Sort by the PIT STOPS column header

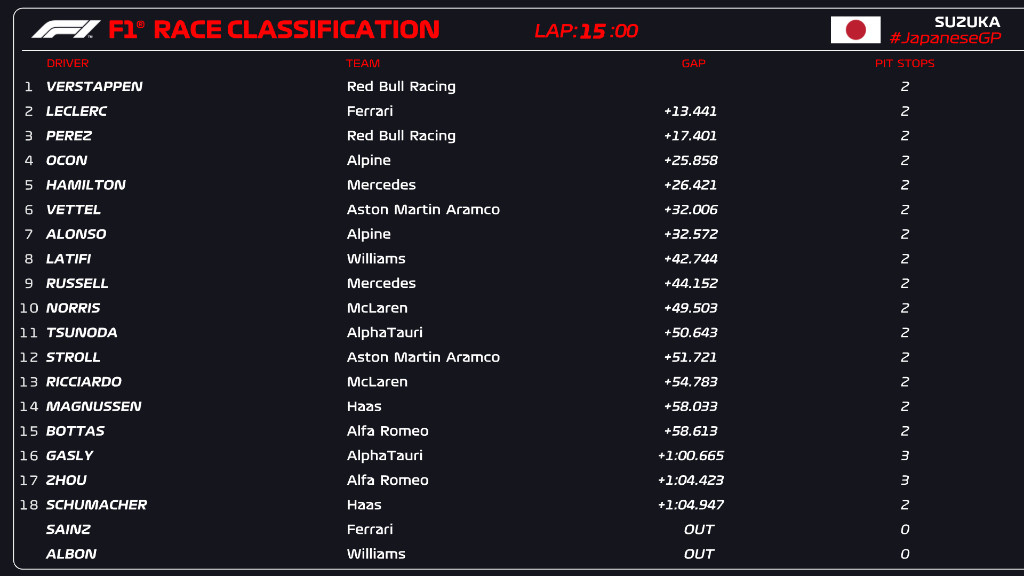[904, 63]
